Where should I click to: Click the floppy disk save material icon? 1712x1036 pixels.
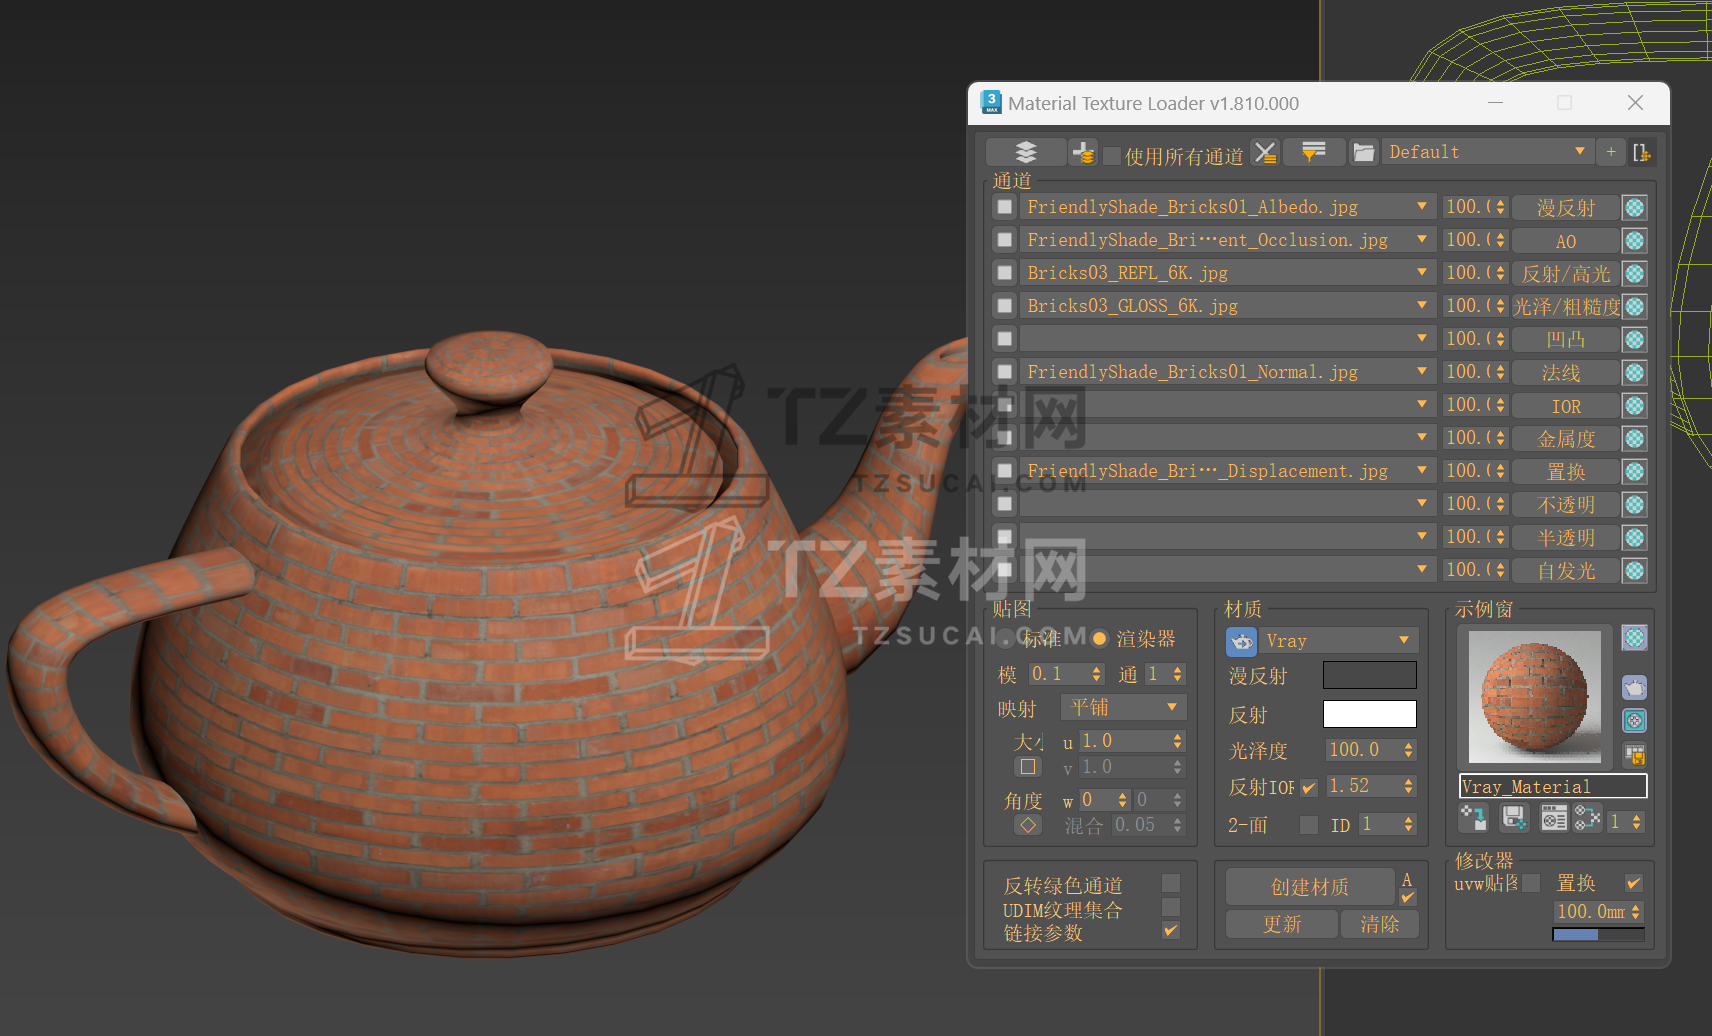click(x=1514, y=819)
